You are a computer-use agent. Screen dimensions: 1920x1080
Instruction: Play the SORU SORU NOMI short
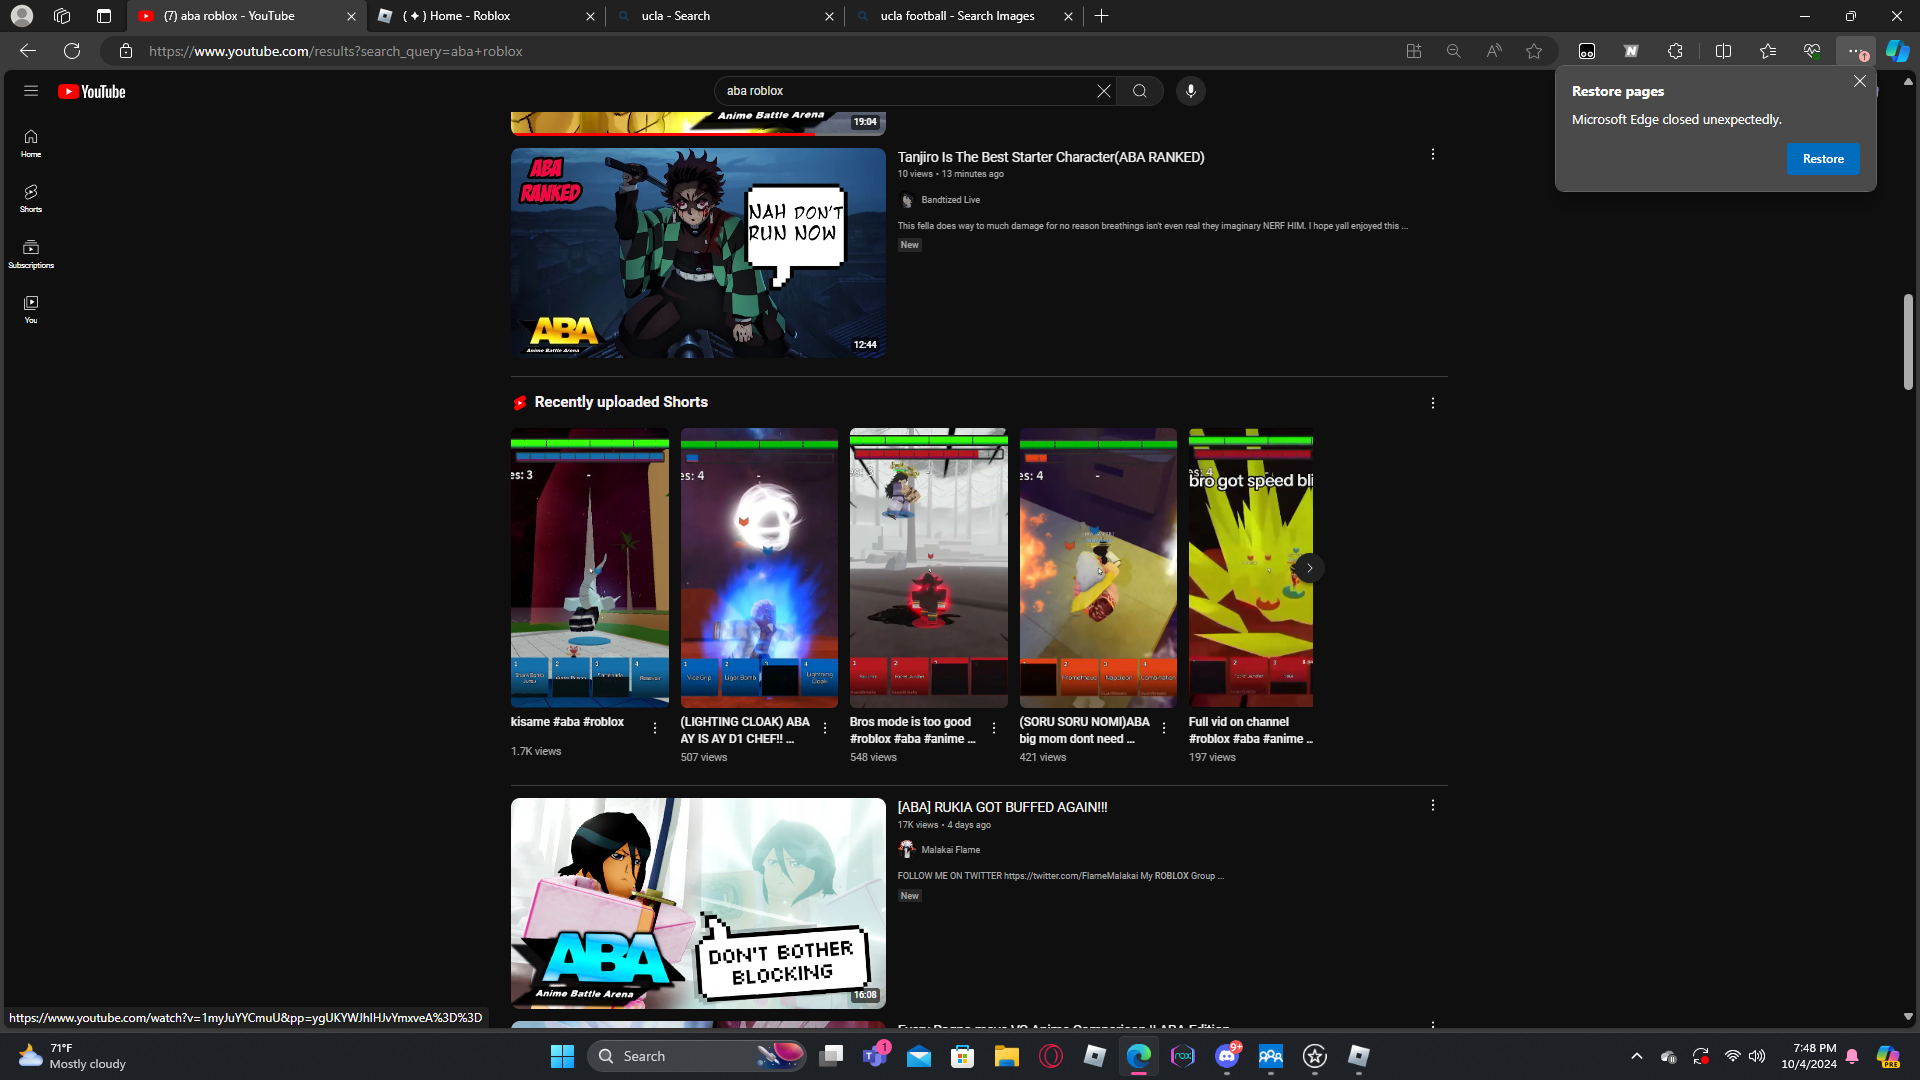point(1098,568)
